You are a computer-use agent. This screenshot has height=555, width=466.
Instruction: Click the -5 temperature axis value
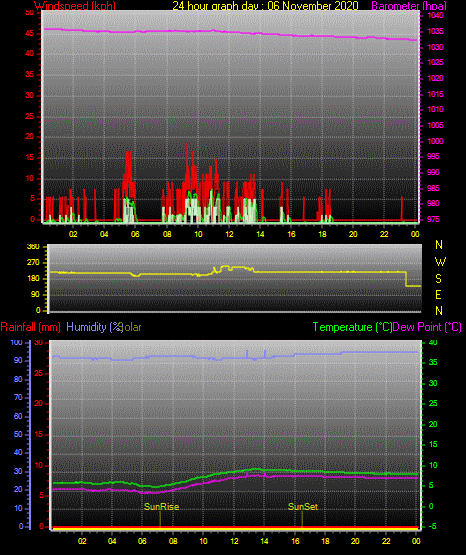[x=433, y=527]
